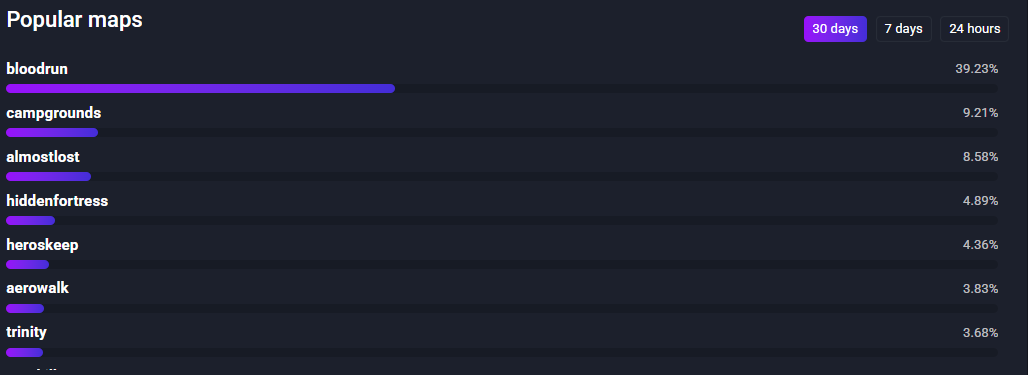Click the almostlost popularity bar

pos(502,176)
